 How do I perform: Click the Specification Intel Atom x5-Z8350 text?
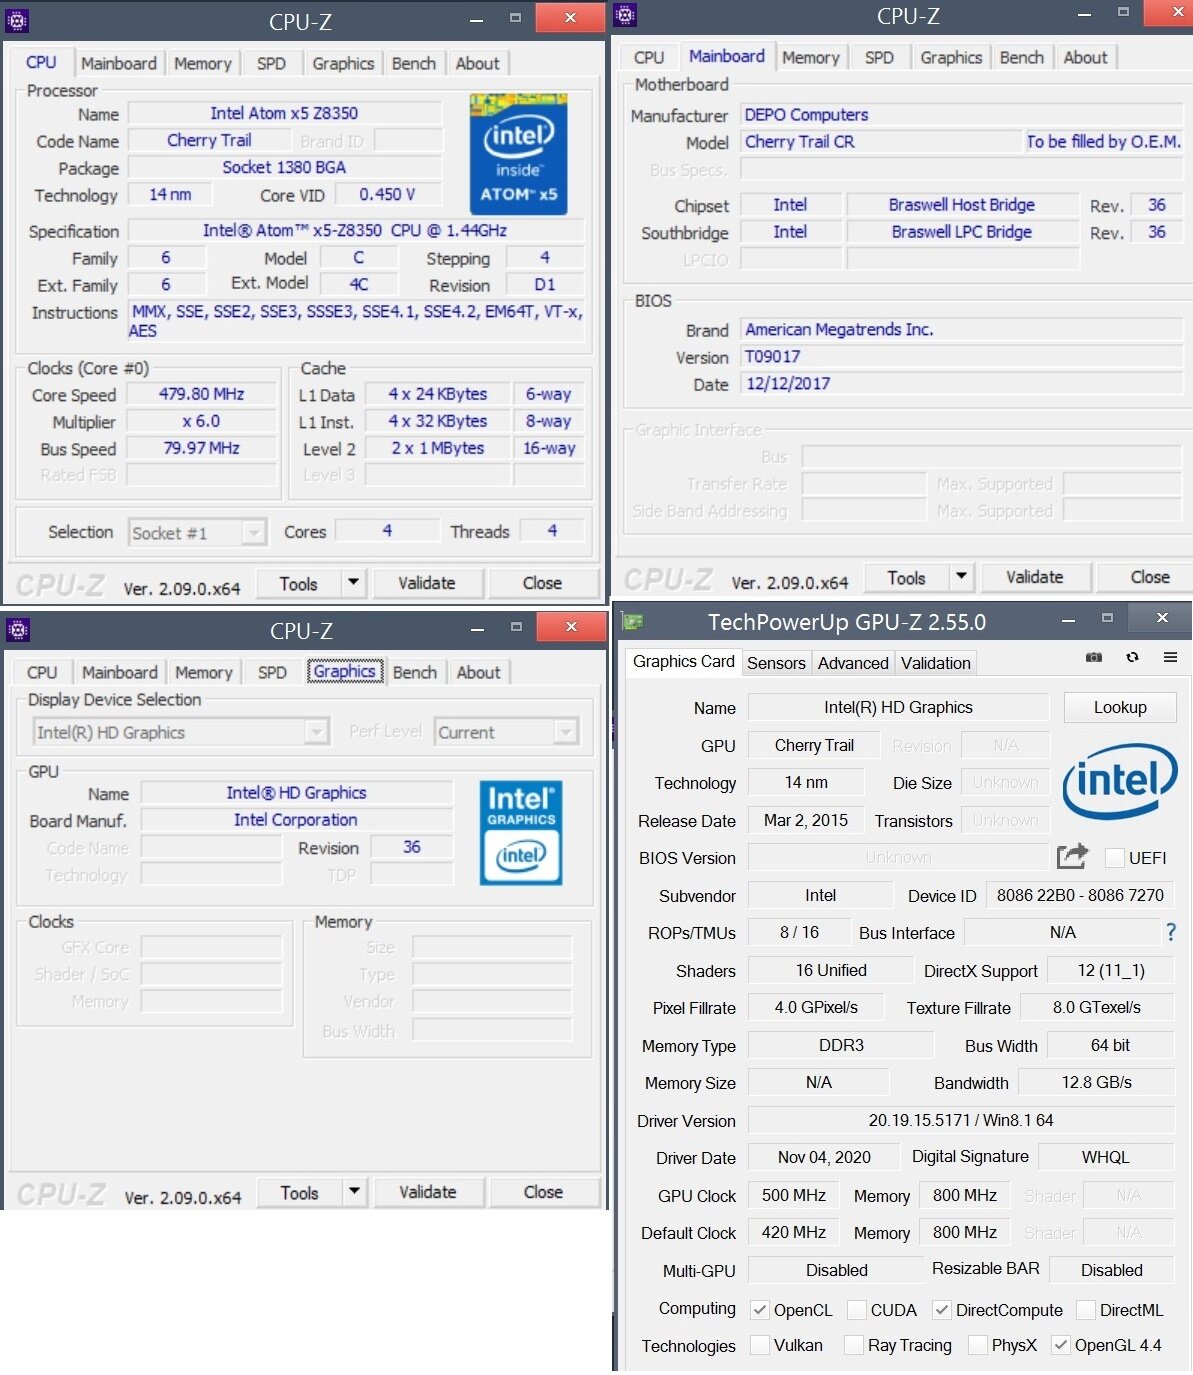tap(355, 230)
